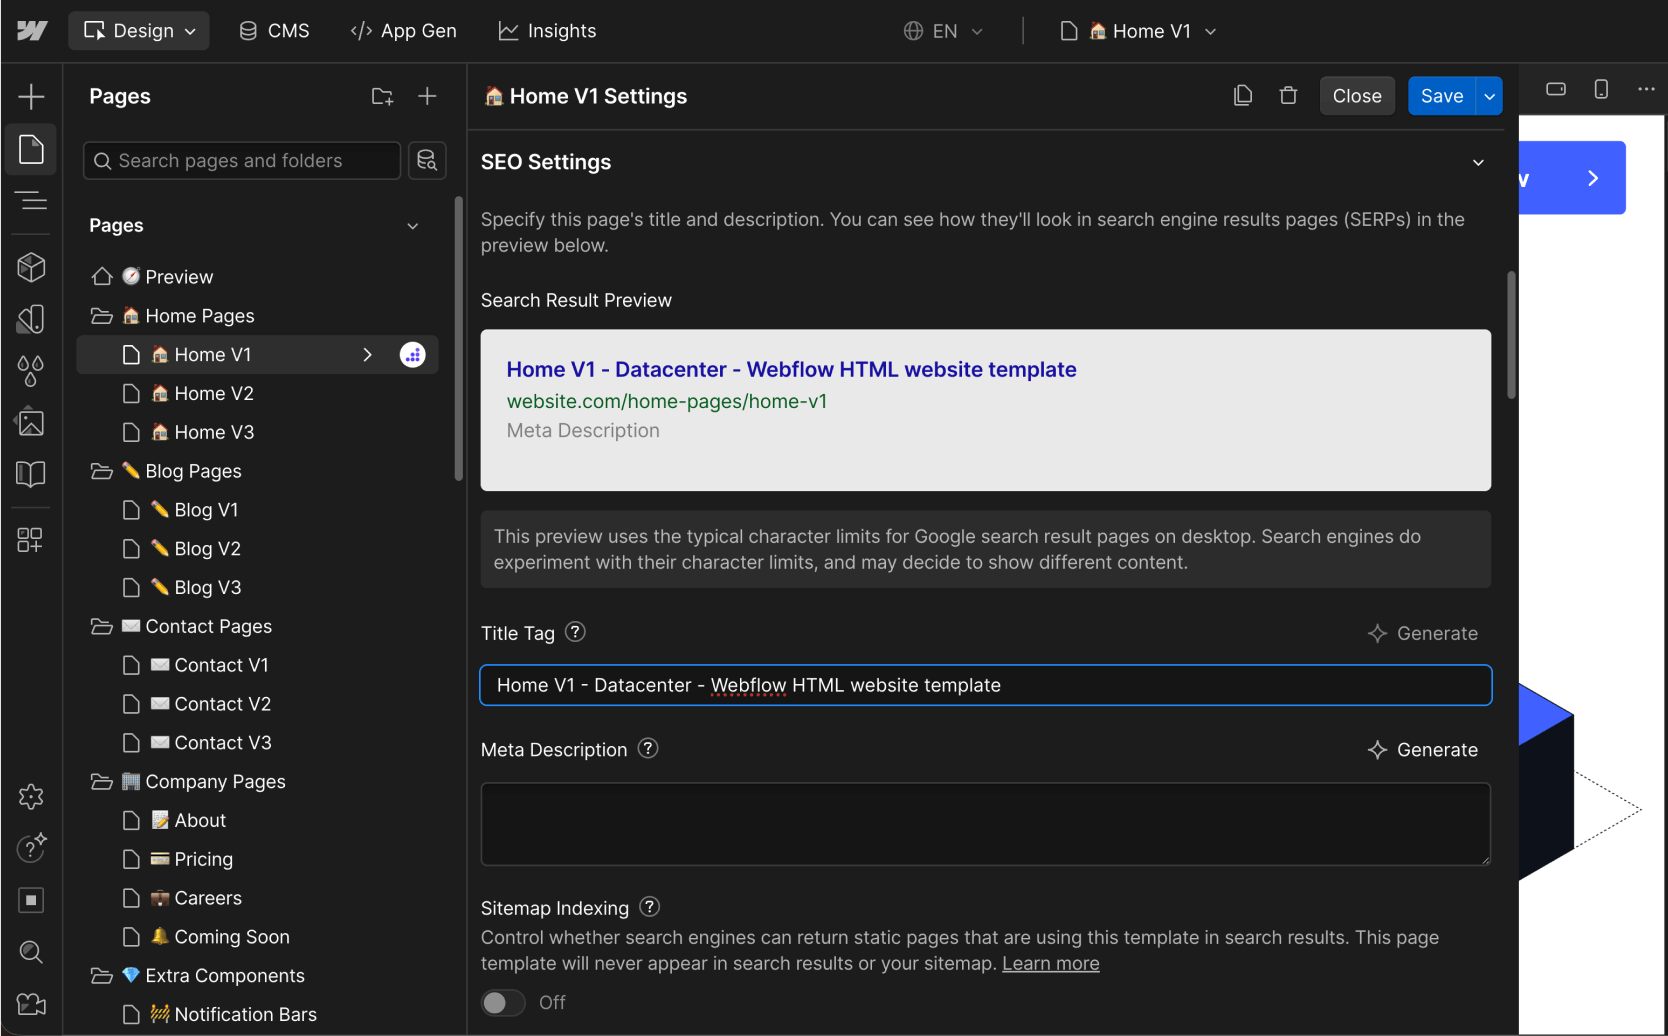Open the Save button dropdown arrow
1668x1036 pixels.
pos(1489,95)
